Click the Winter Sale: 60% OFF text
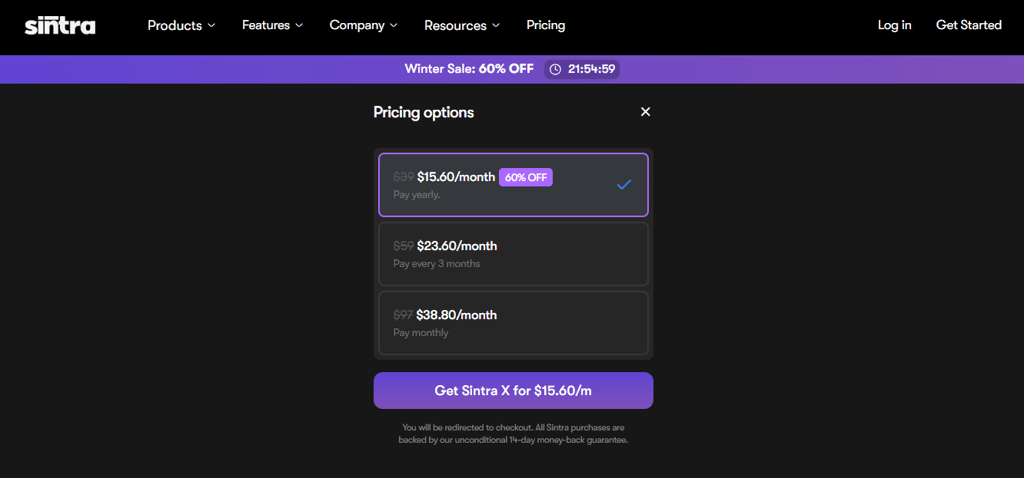Viewport: 1024px width, 478px height. click(x=469, y=69)
